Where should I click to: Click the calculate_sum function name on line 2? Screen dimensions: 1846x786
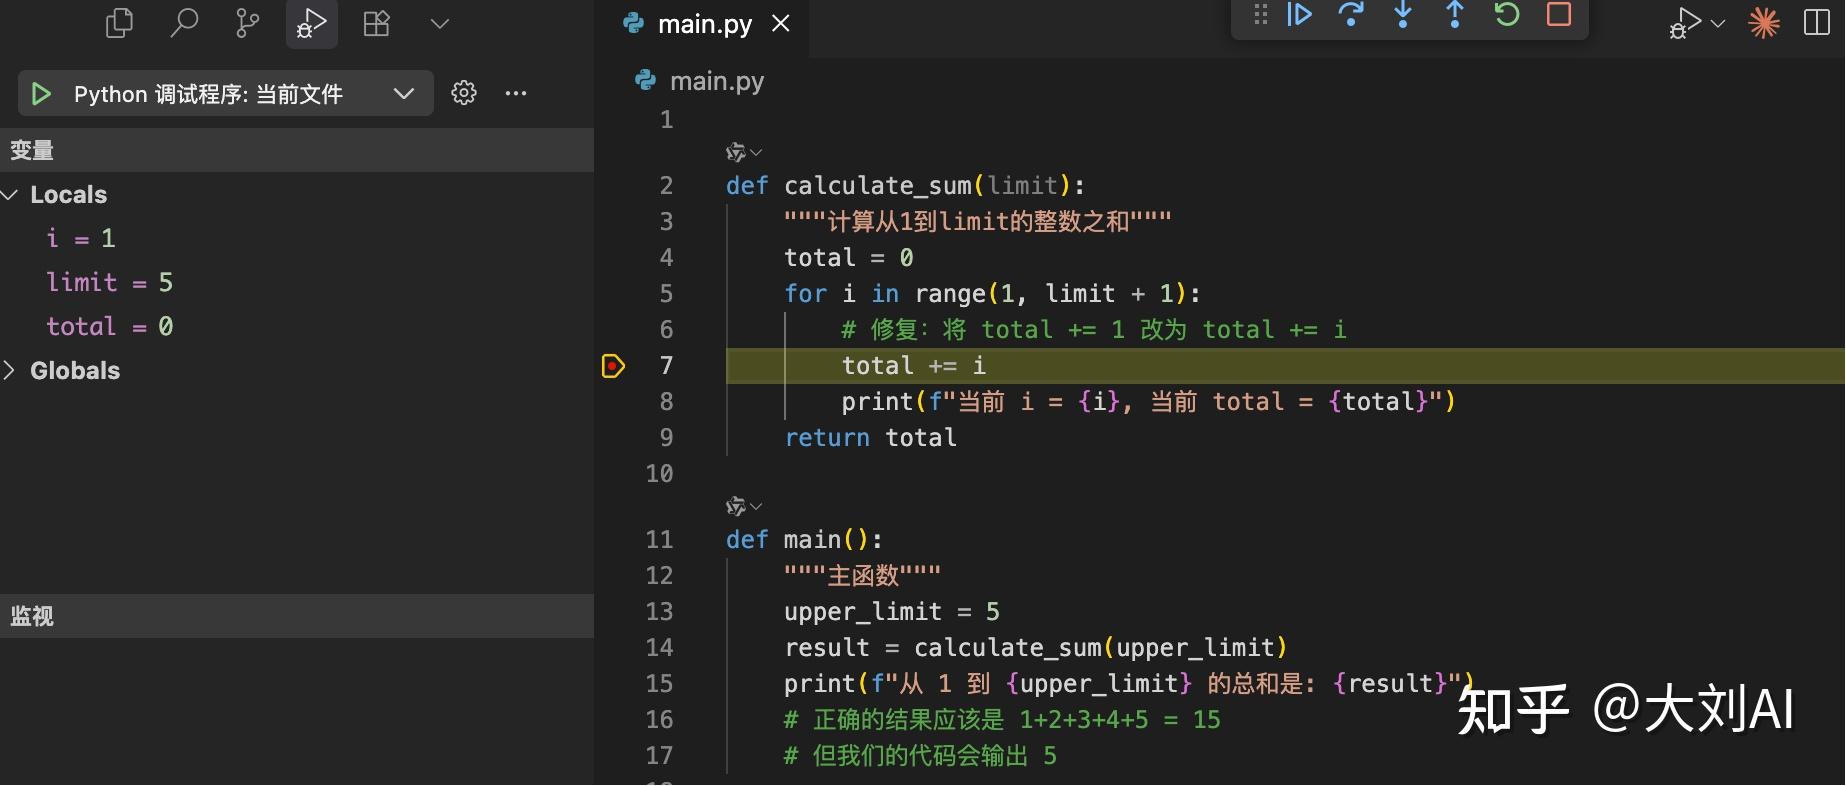[x=877, y=186]
